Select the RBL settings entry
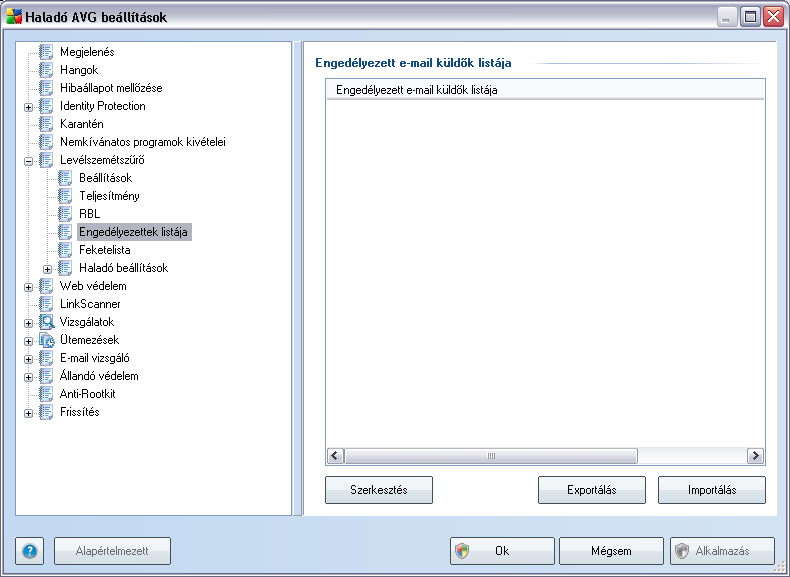The image size is (790, 577). click(90, 214)
